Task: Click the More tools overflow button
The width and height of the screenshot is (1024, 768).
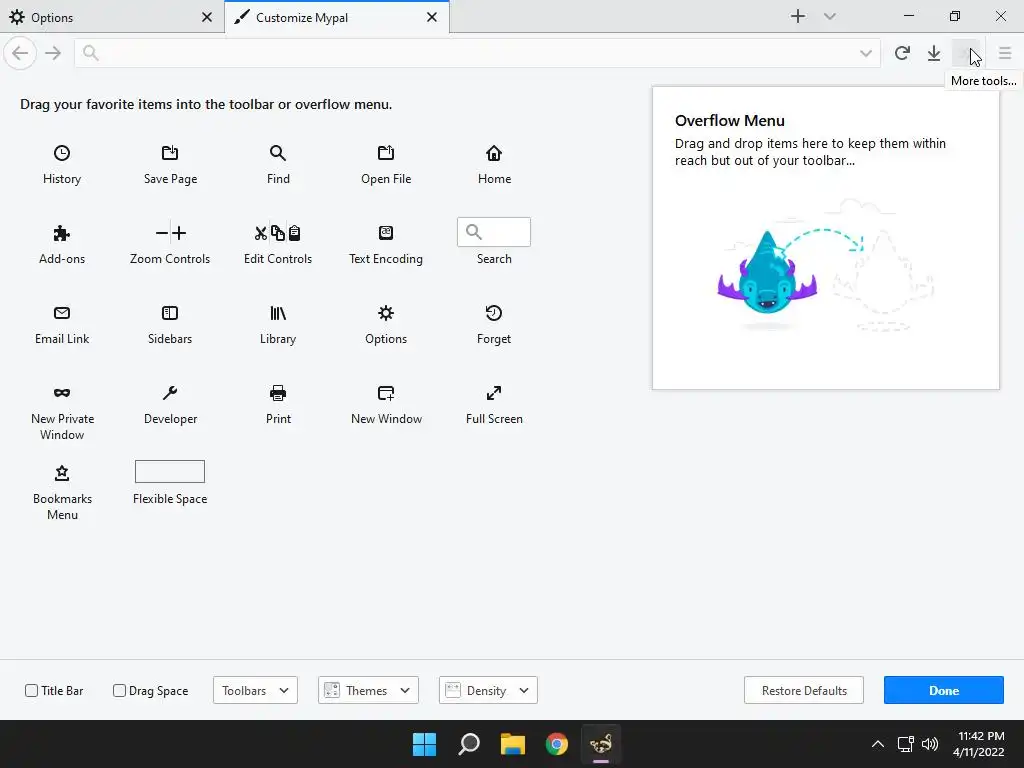Action: pos(966,54)
